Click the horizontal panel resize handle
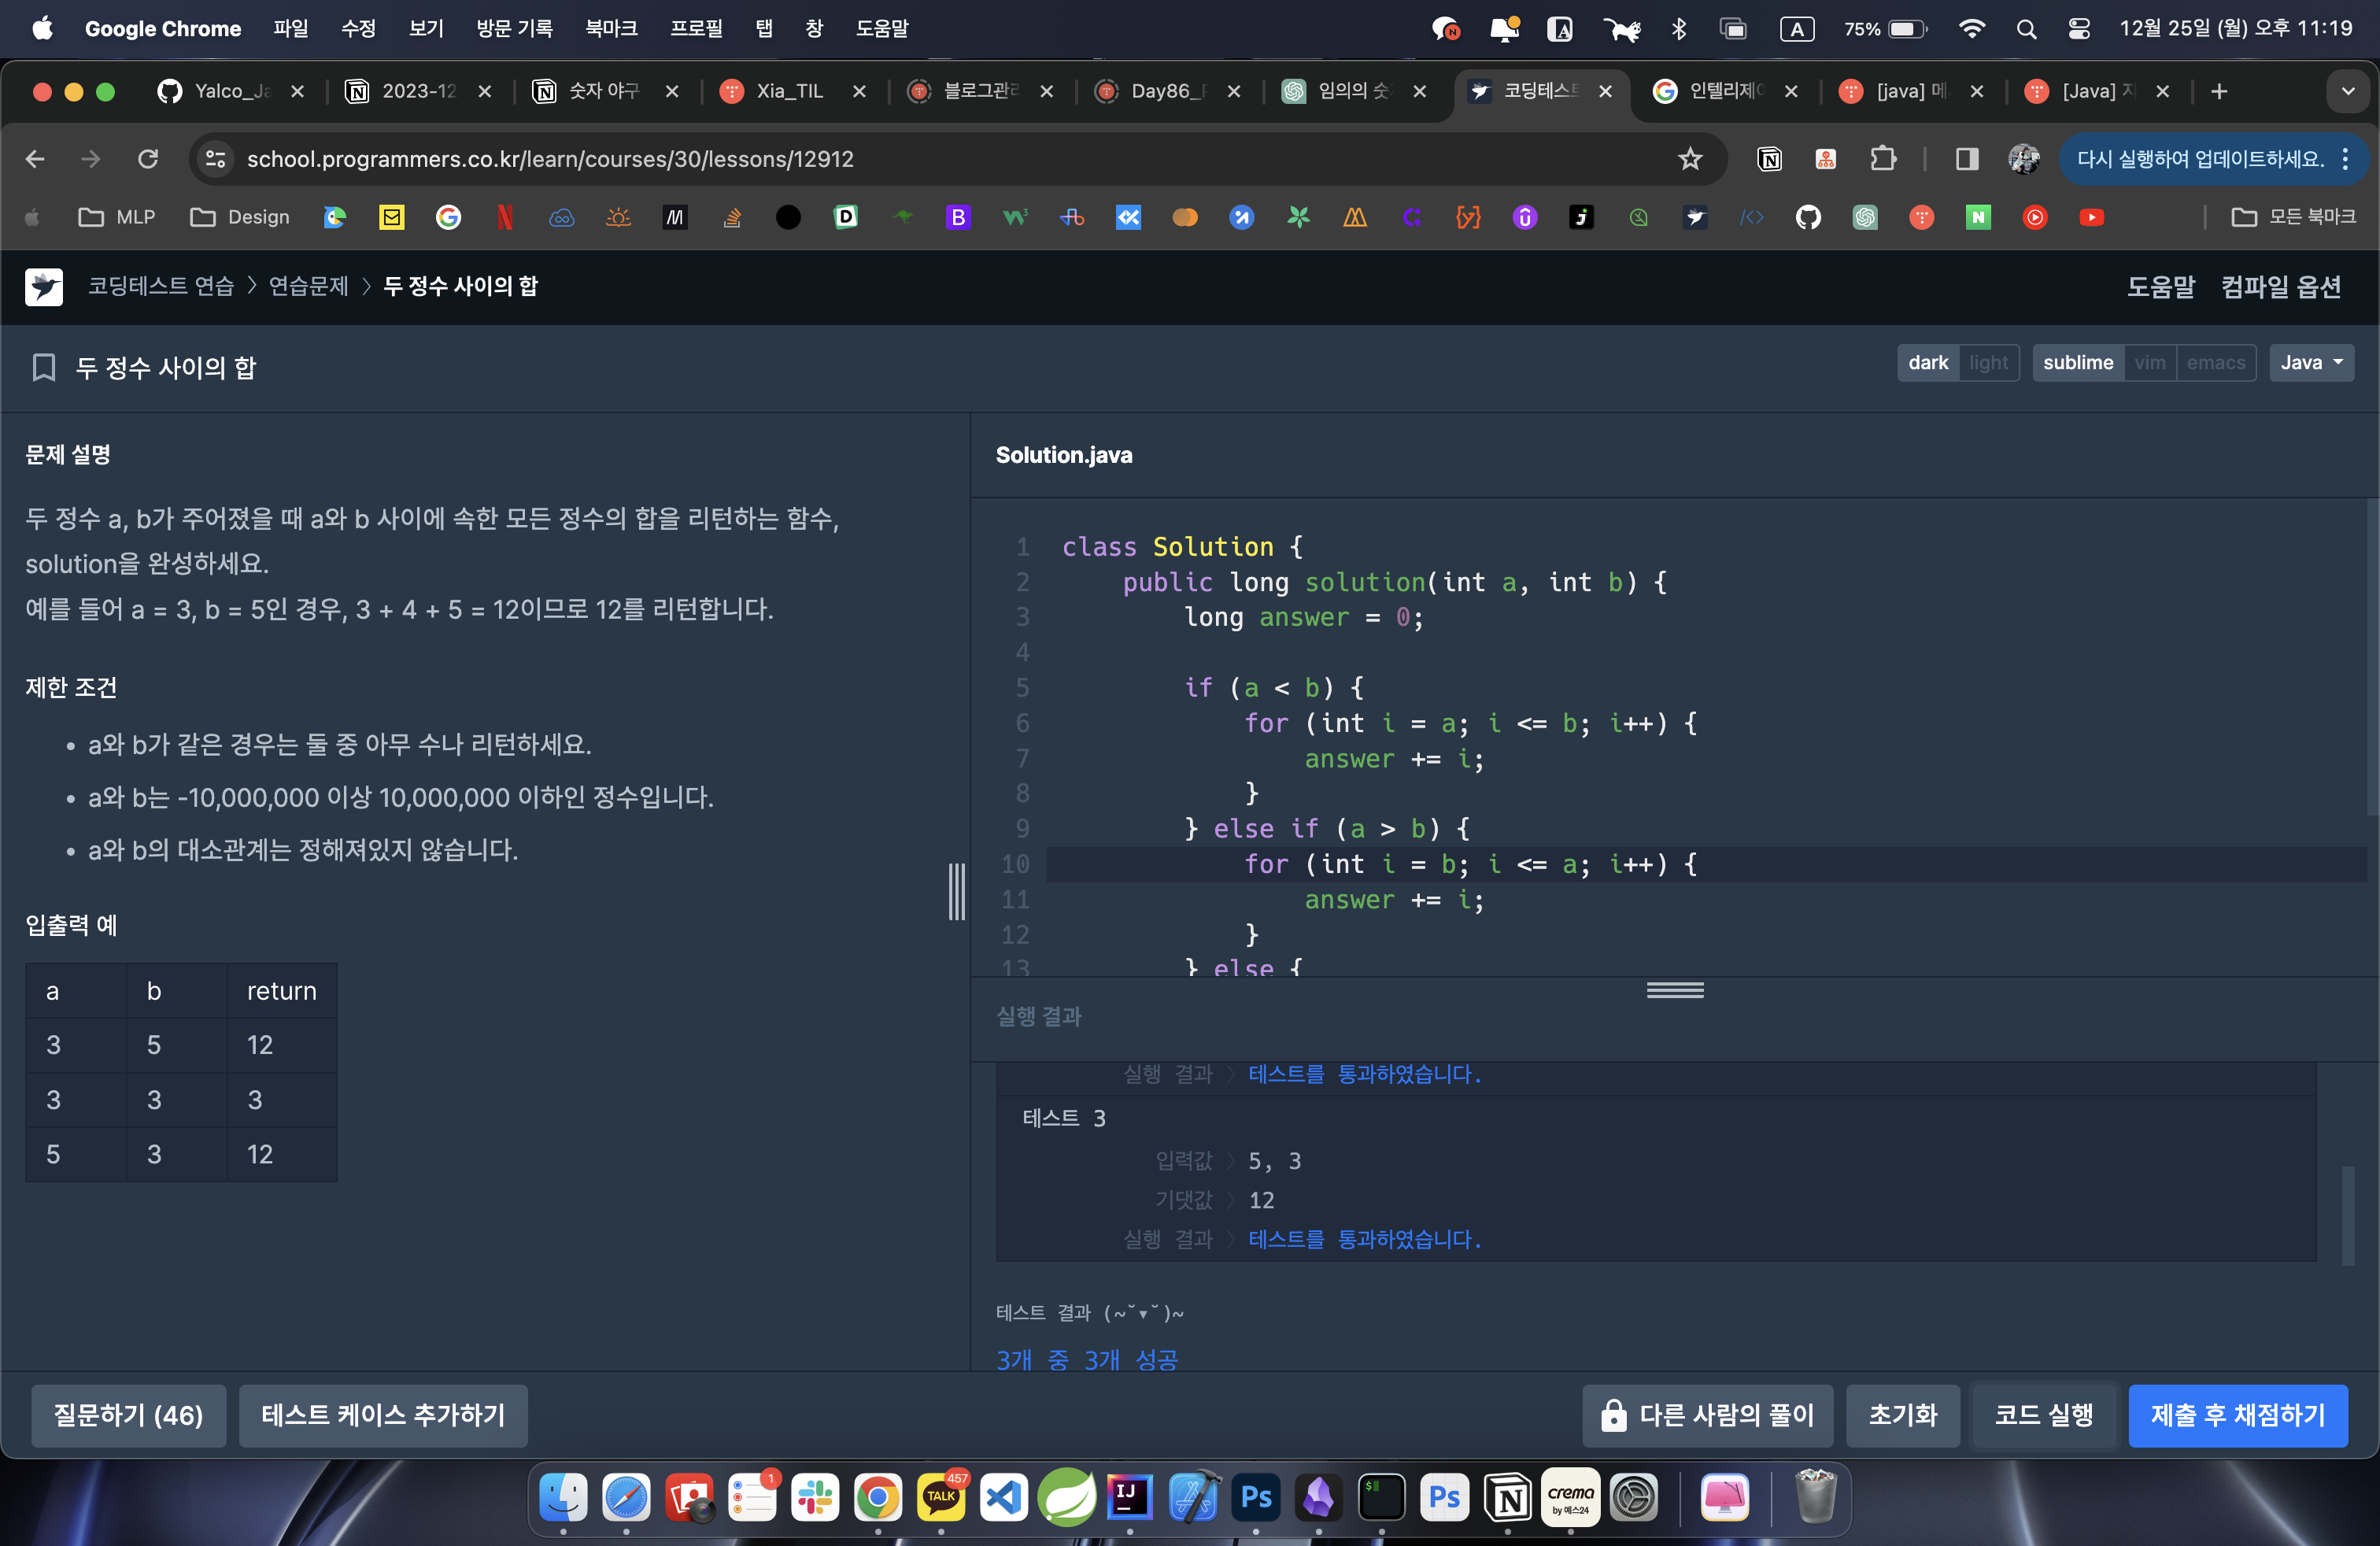Viewport: 2380px width, 1546px height. click(x=1675, y=990)
